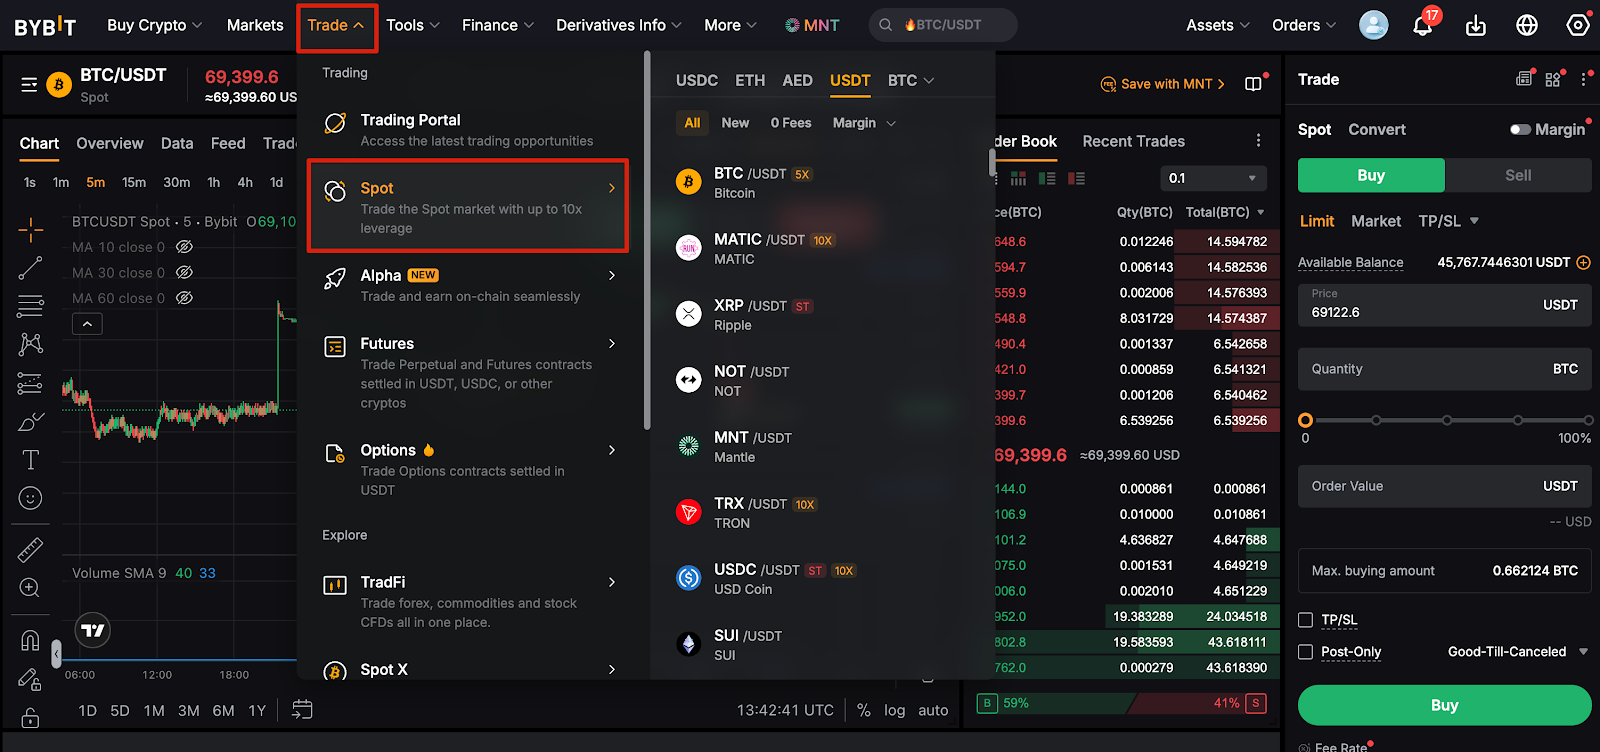Expand the Margin filter dropdown
The image size is (1600, 752).
tap(864, 123)
